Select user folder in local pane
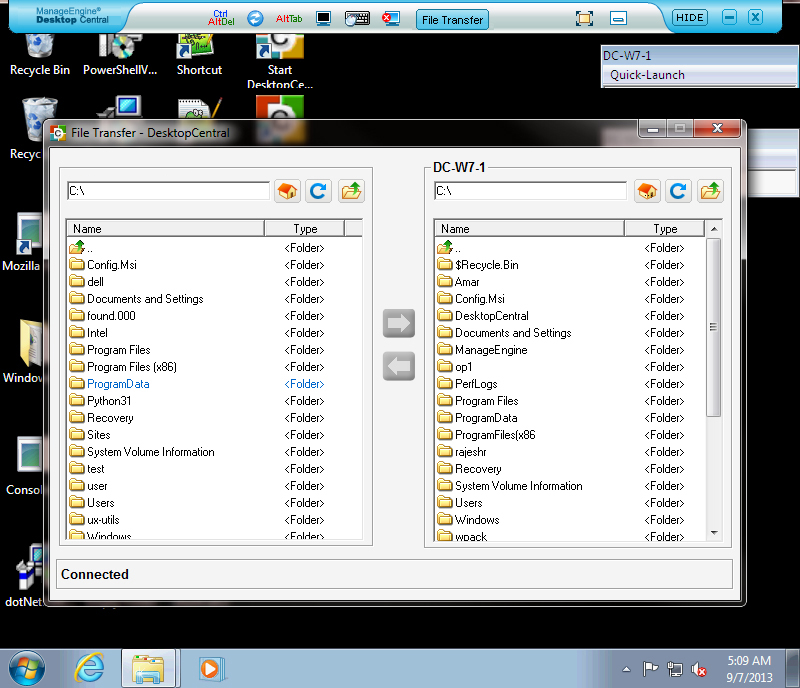Image resolution: width=800 pixels, height=688 pixels. (215, 486)
